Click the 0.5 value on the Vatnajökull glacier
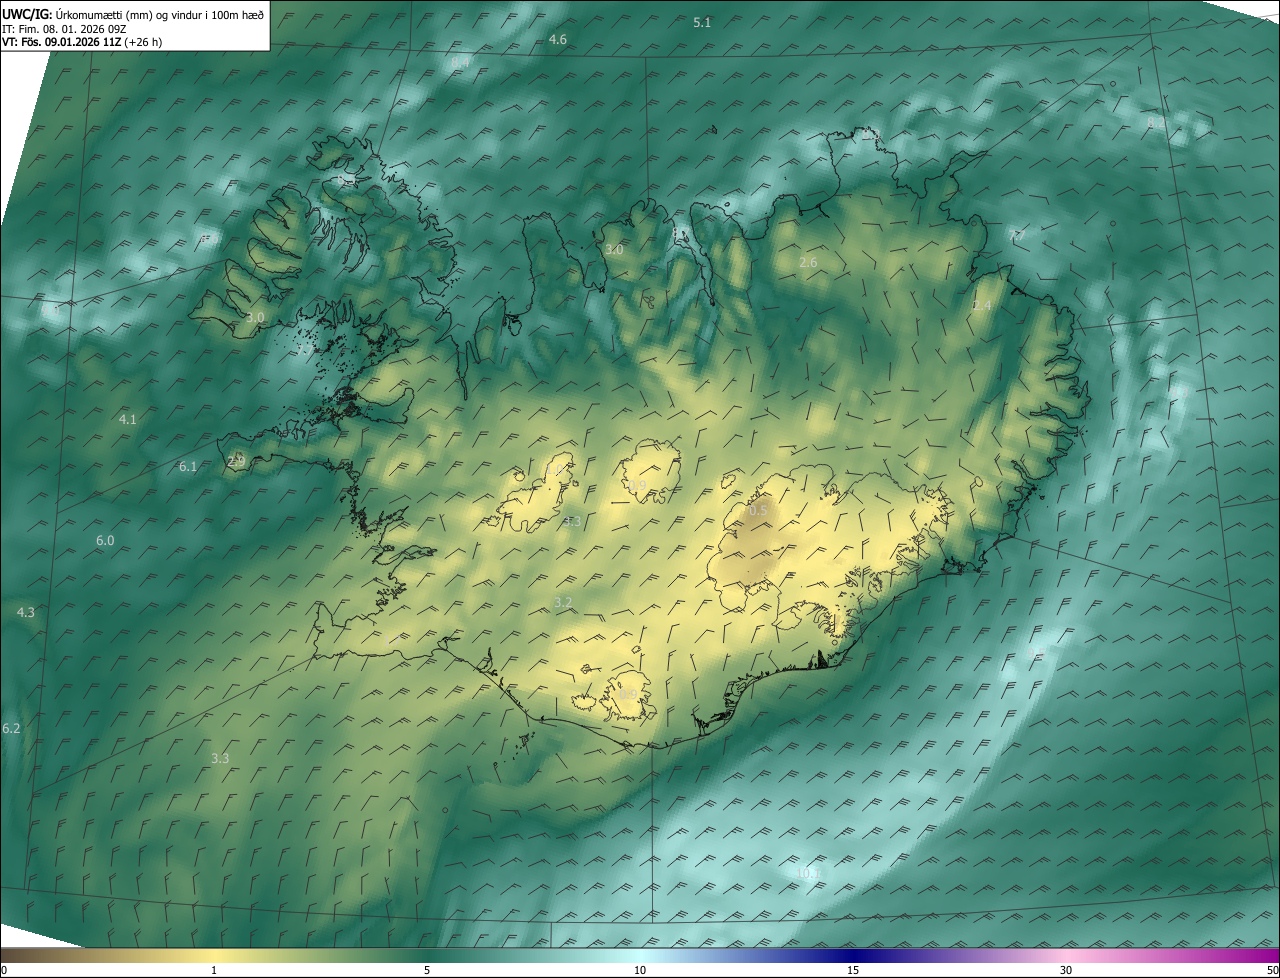Image resolution: width=1280 pixels, height=978 pixels. click(x=758, y=510)
